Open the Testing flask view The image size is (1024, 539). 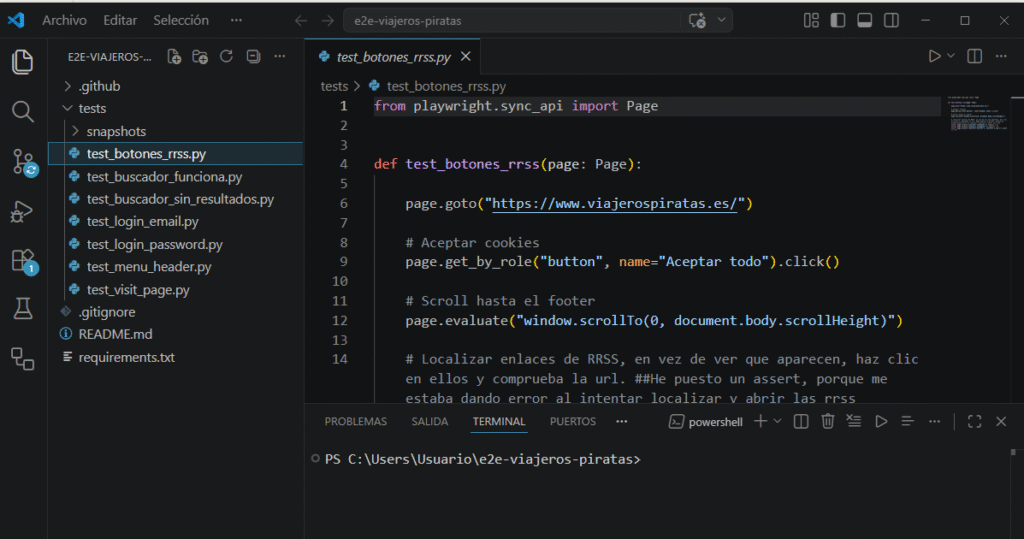pos(23,308)
